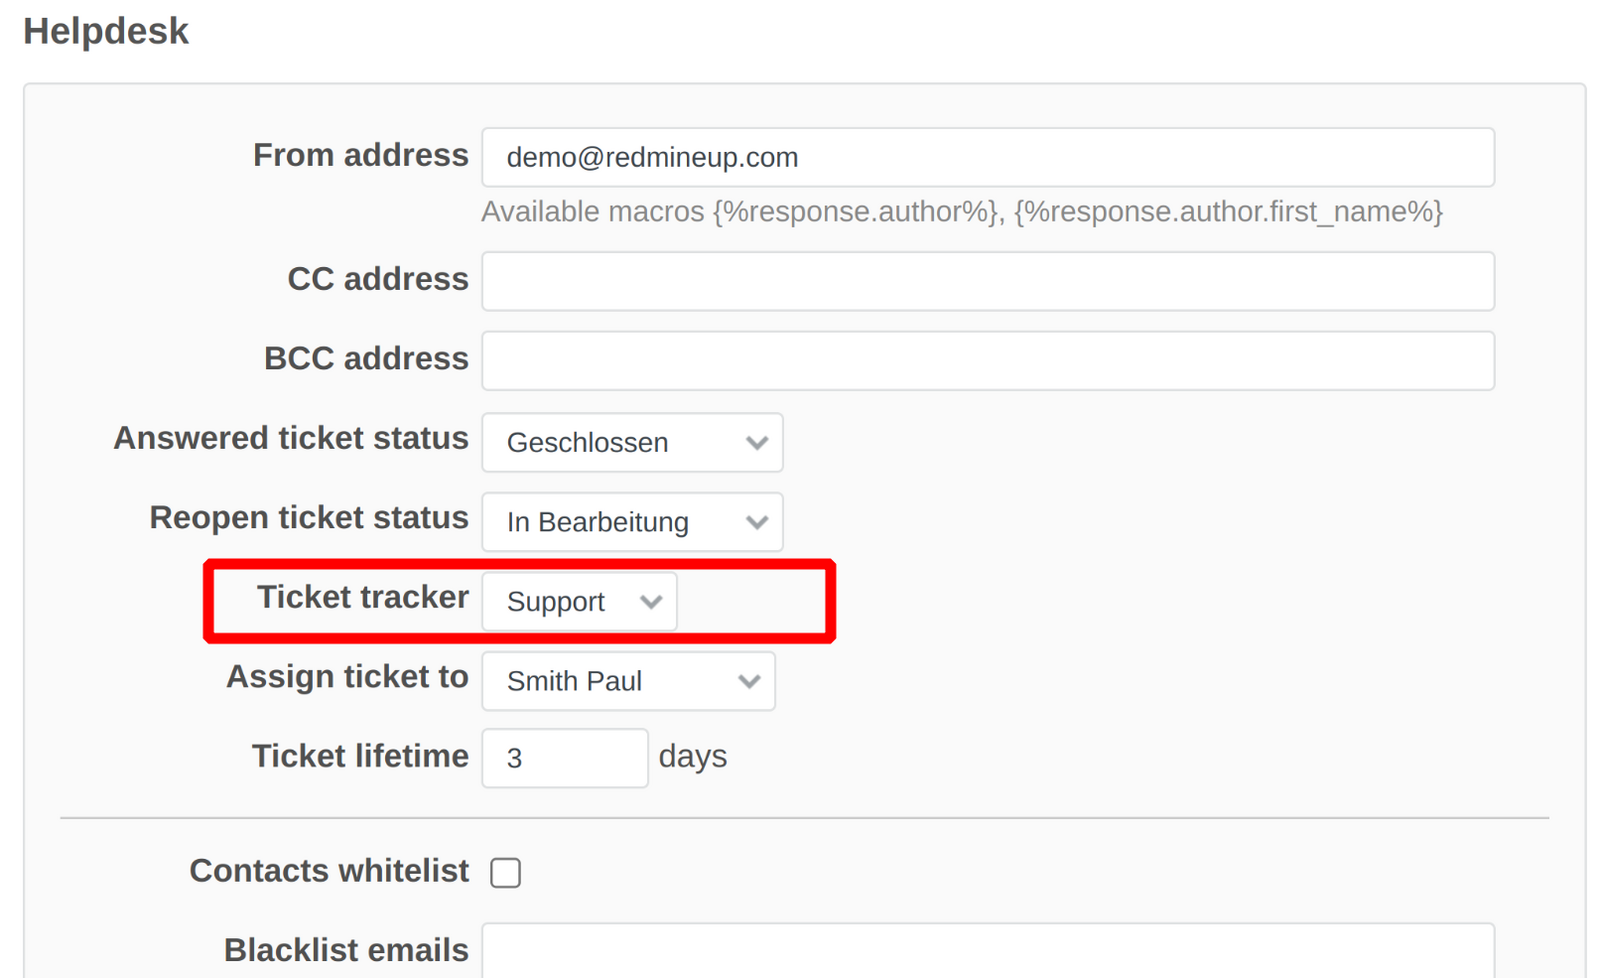Select the Support value in Ticket tracker
The image size is (1600, 978).
click(x=556, y=601)
